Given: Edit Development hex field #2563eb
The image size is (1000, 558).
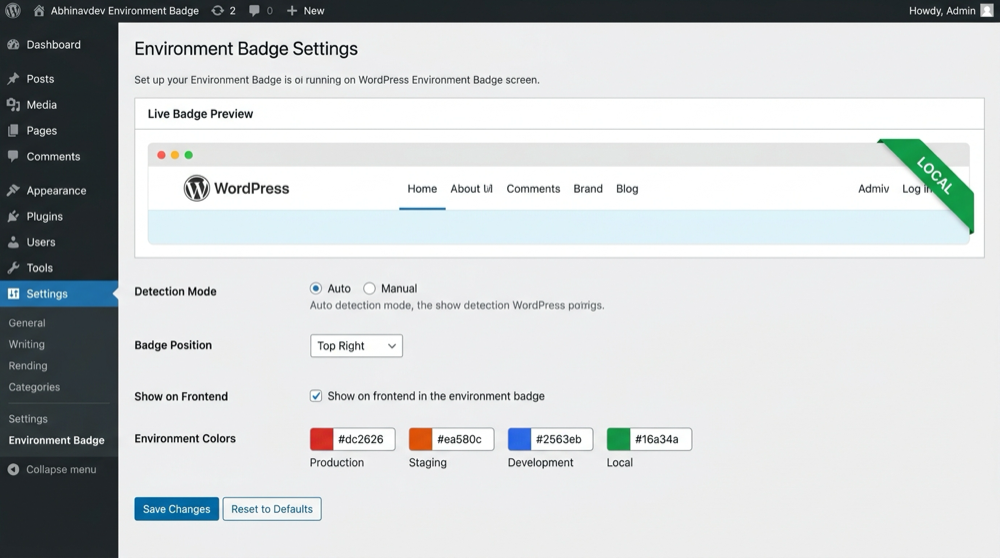Looking at the screenshot, I should pos(562,439).
